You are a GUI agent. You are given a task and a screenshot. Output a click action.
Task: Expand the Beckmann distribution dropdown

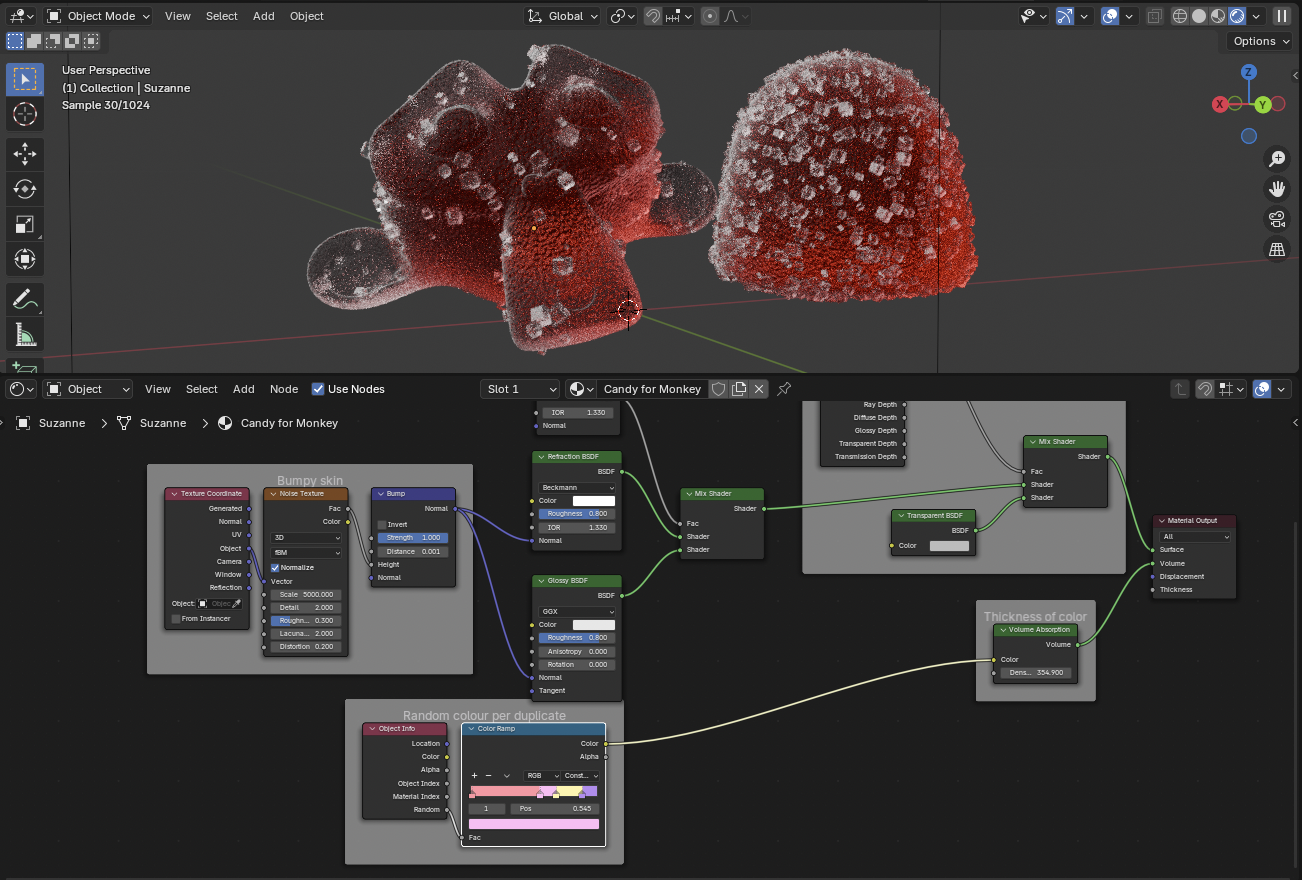tap(577, 487)
